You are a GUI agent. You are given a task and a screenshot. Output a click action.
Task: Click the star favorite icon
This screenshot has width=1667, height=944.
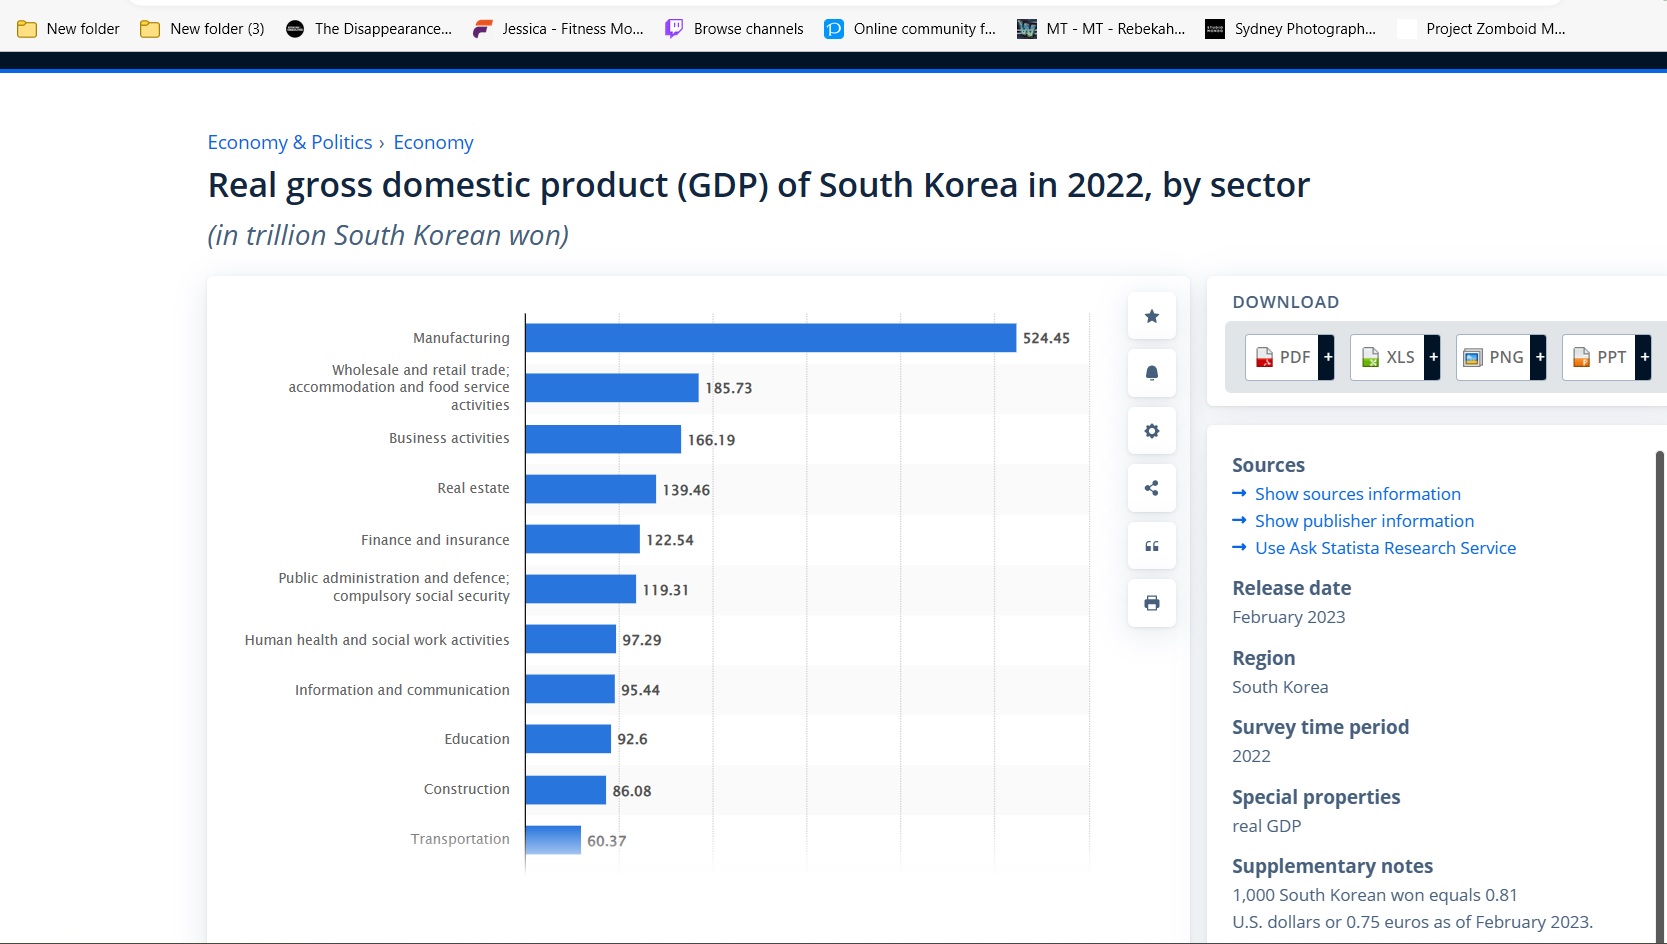pos(1151,316)
